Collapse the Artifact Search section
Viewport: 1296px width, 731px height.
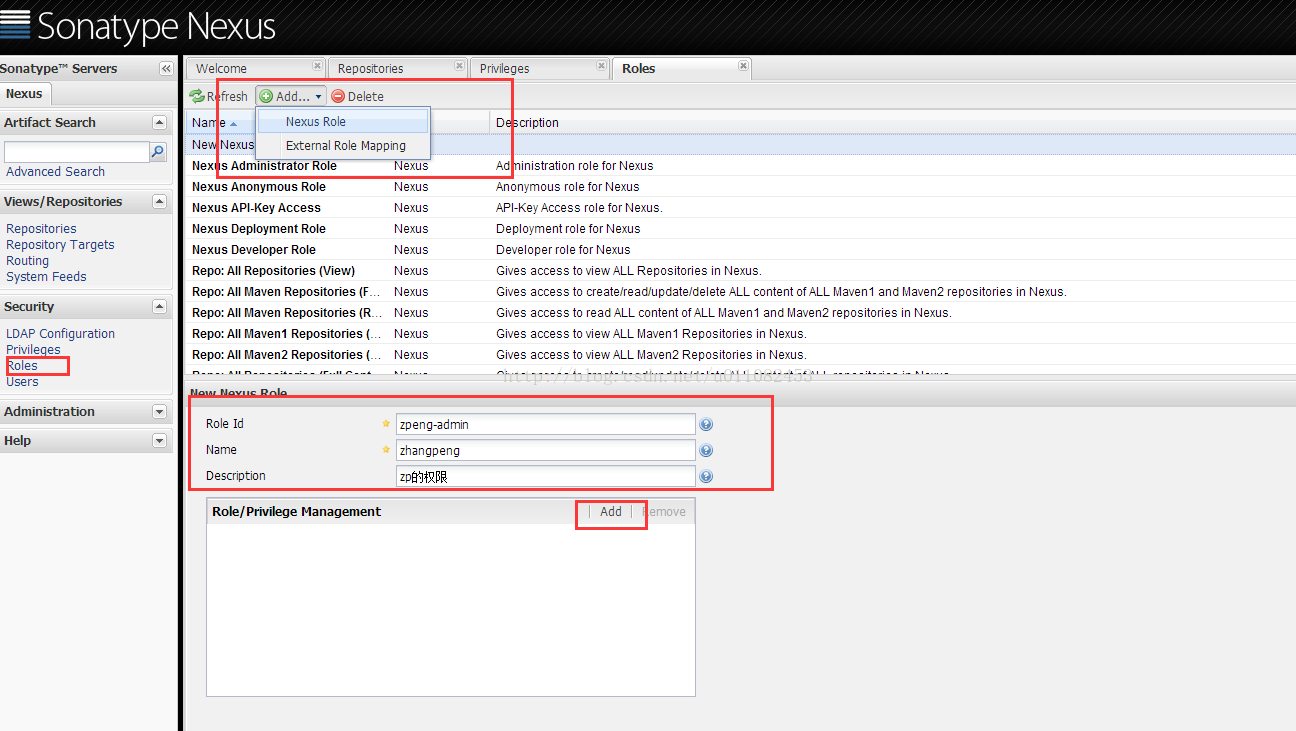[159, 122]
